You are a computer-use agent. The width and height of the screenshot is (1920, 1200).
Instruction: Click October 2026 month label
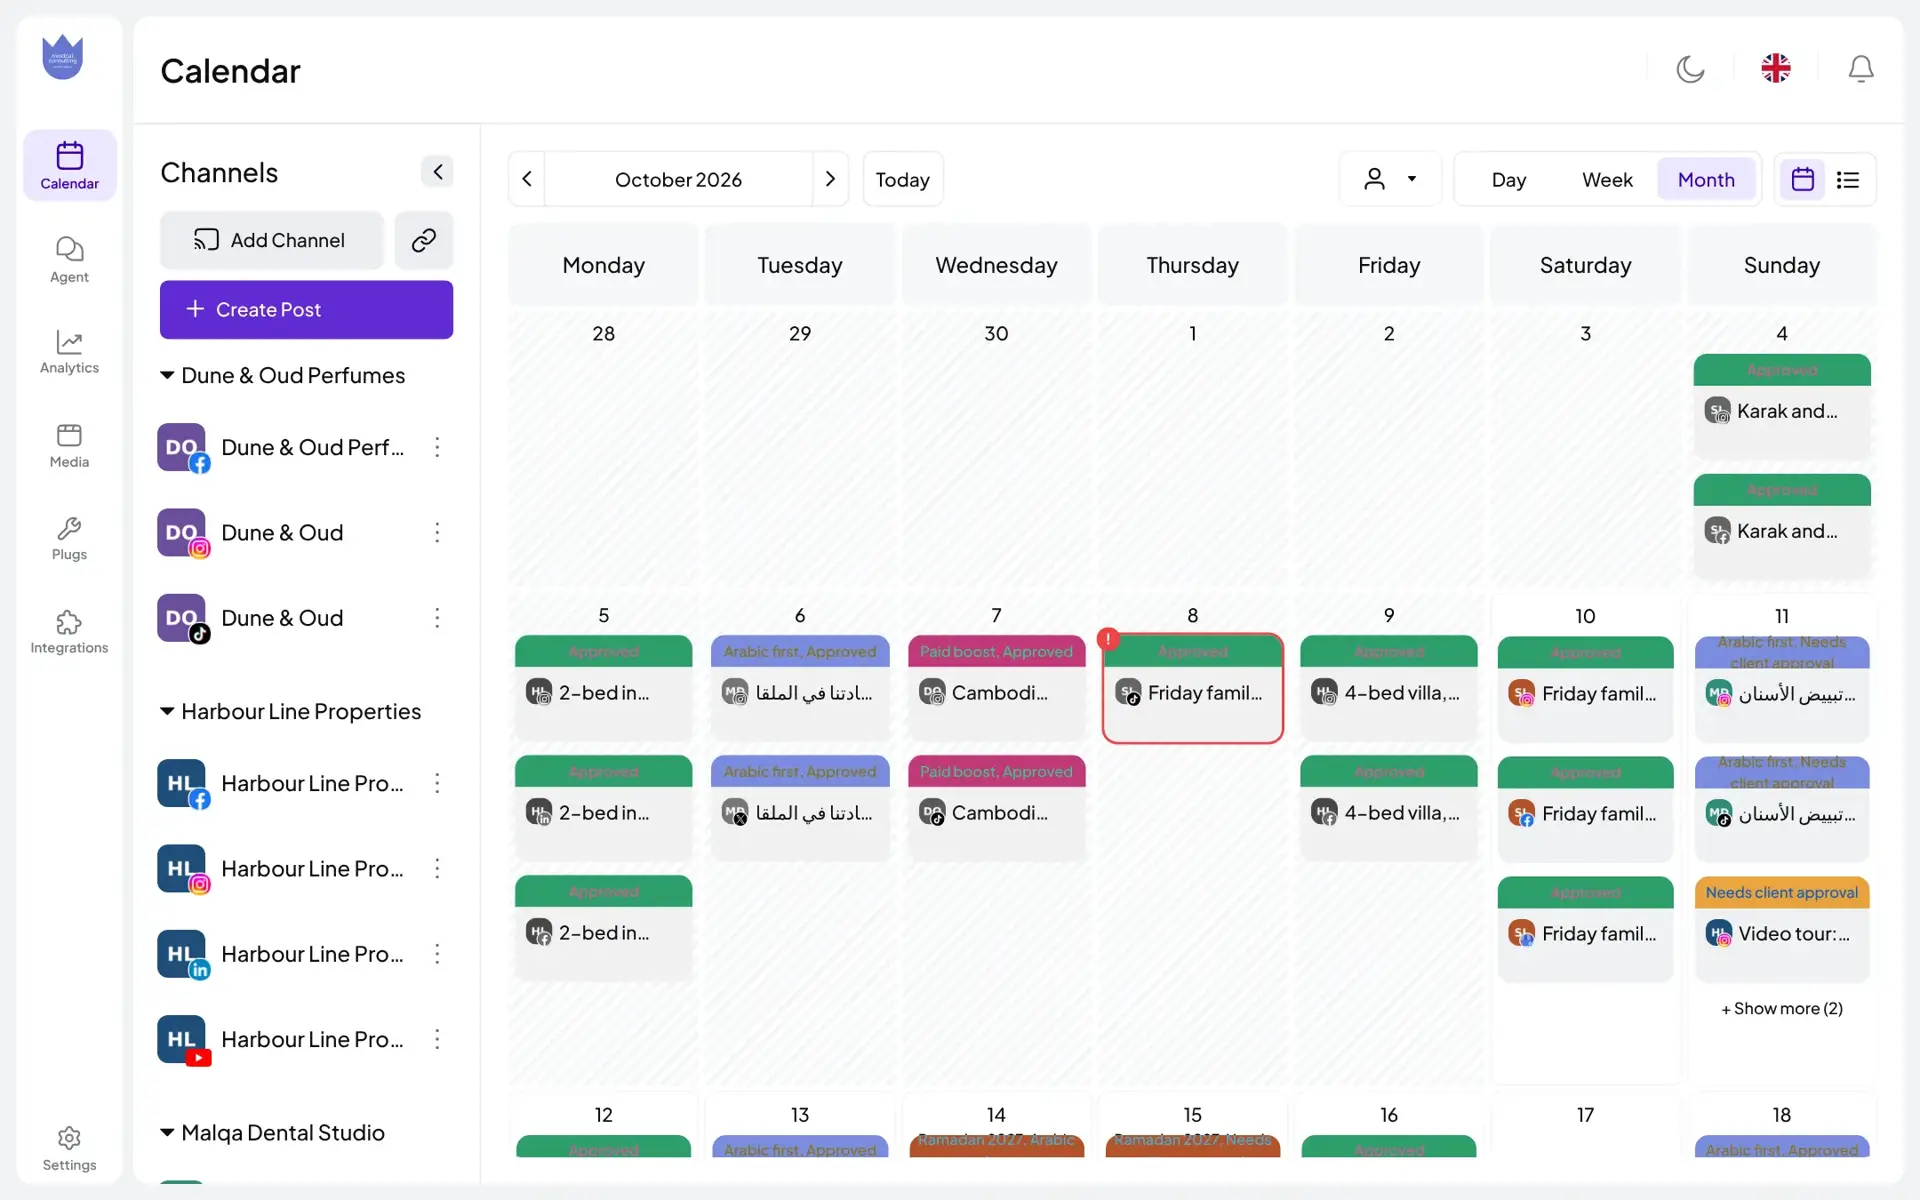(x=678, y=179)
